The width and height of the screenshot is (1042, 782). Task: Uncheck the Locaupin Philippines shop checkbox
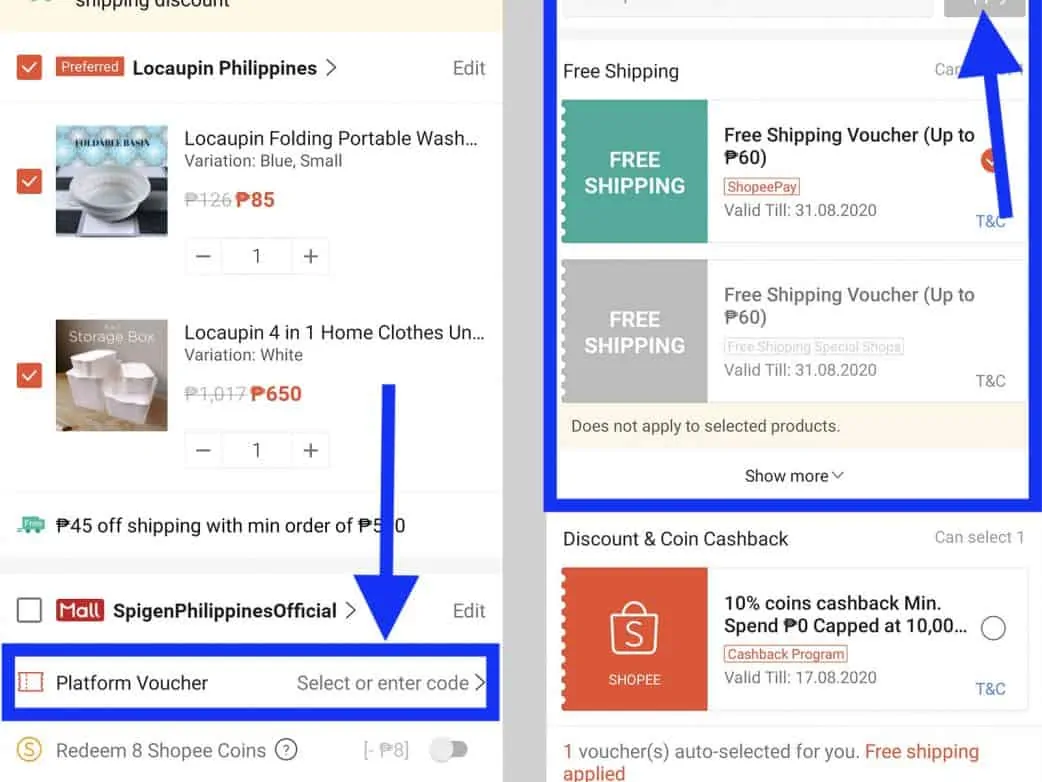(x=29, y=67)
